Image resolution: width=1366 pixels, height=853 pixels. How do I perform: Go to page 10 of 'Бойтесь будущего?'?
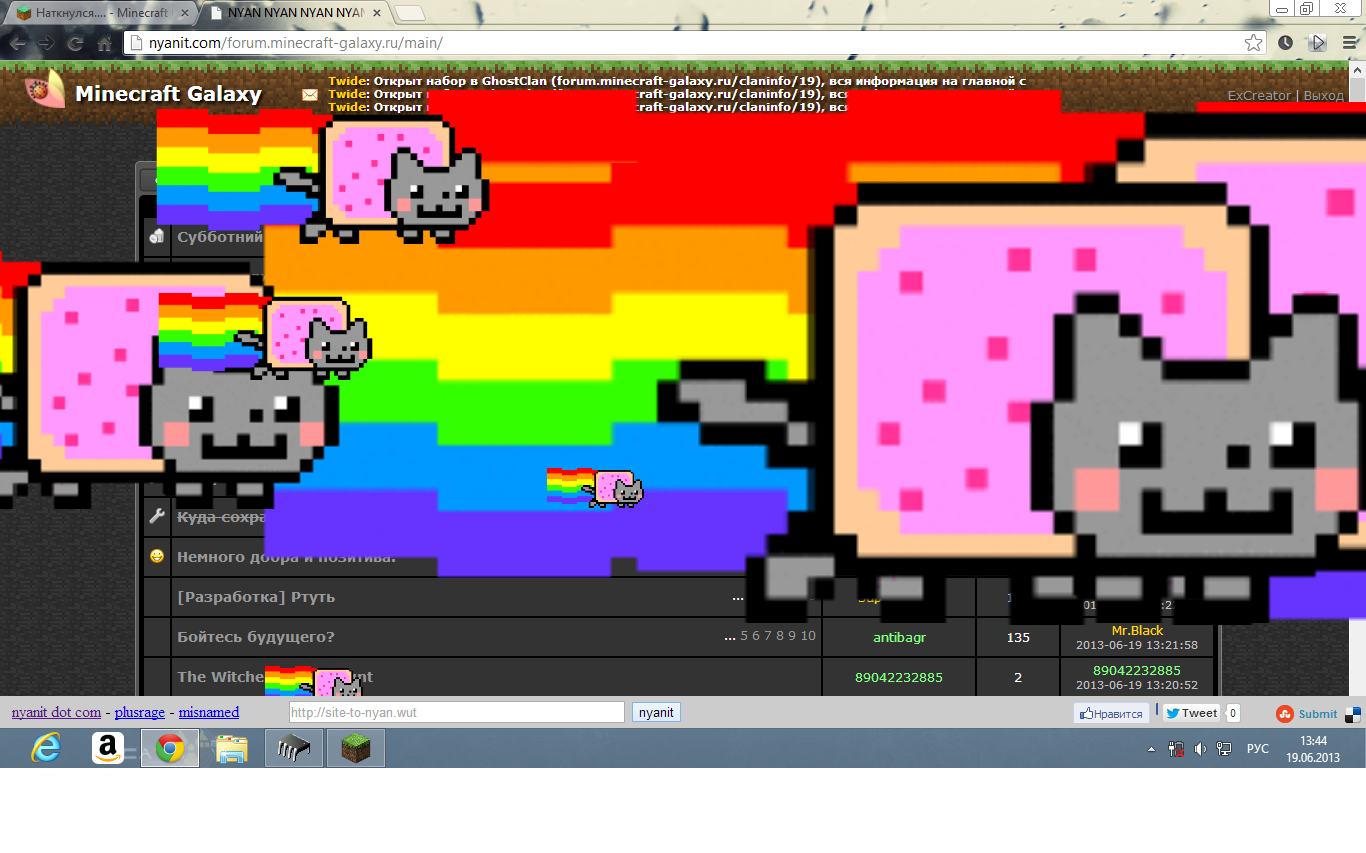(x=808, y=636)
